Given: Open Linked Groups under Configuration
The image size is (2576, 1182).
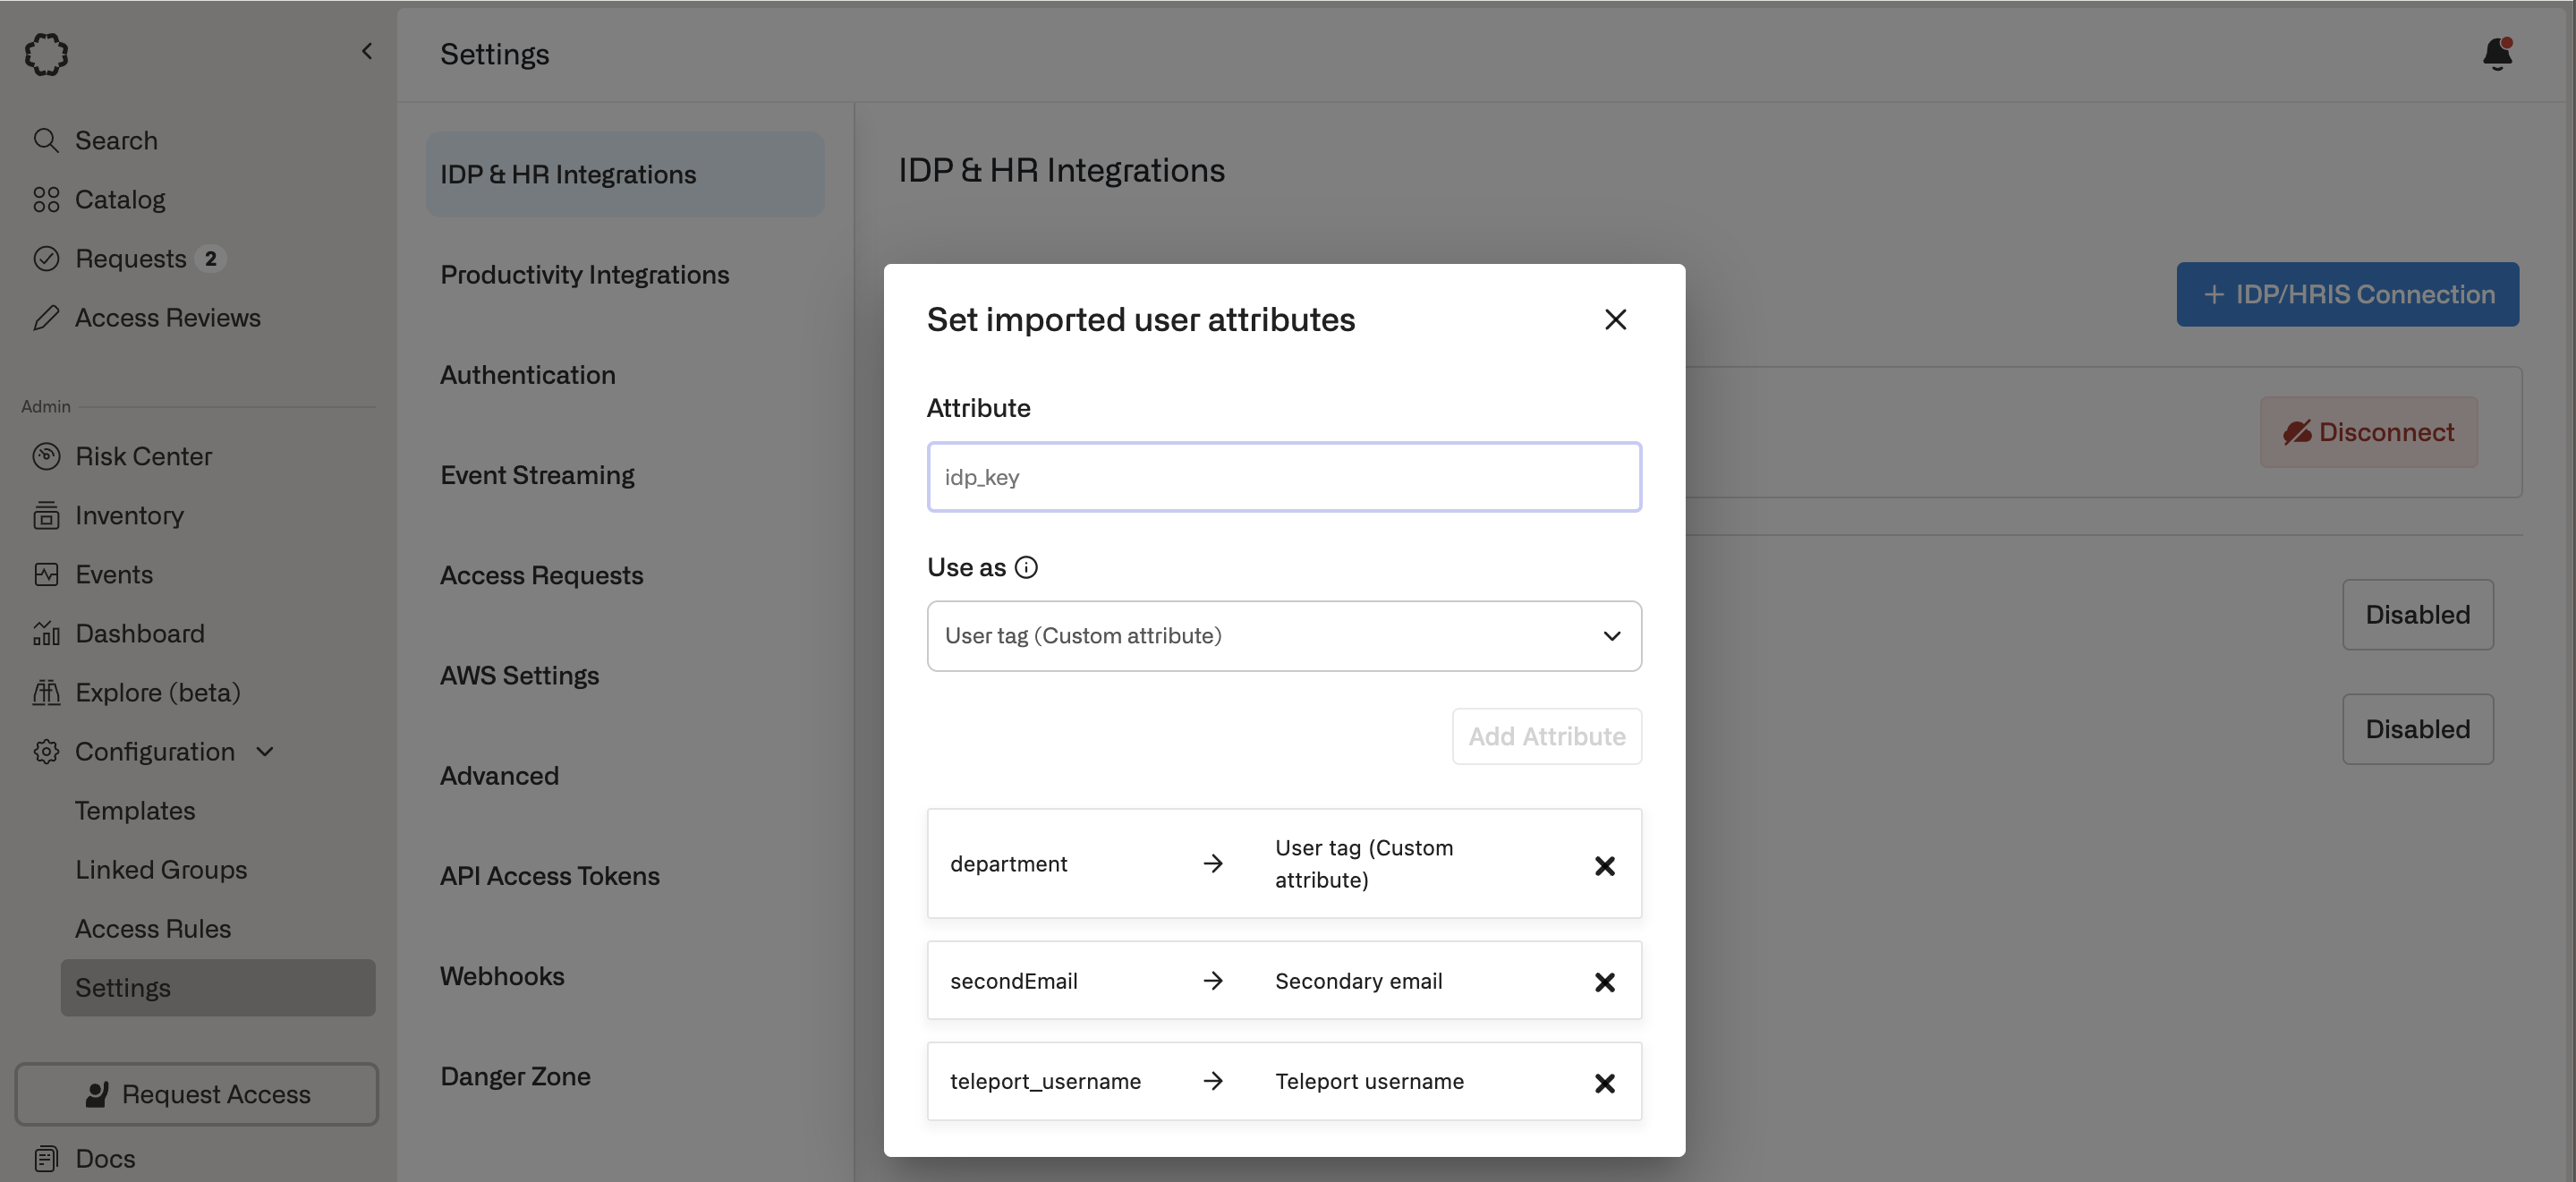Looking at the screenshot, I should coord(161,870).
